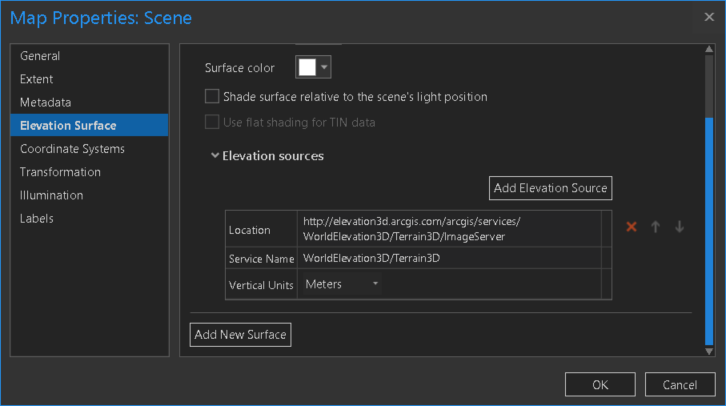Image resolution: width=726 pixels, height=406 pixels.
Task: Select the Illumination tab
Action: 51,195
